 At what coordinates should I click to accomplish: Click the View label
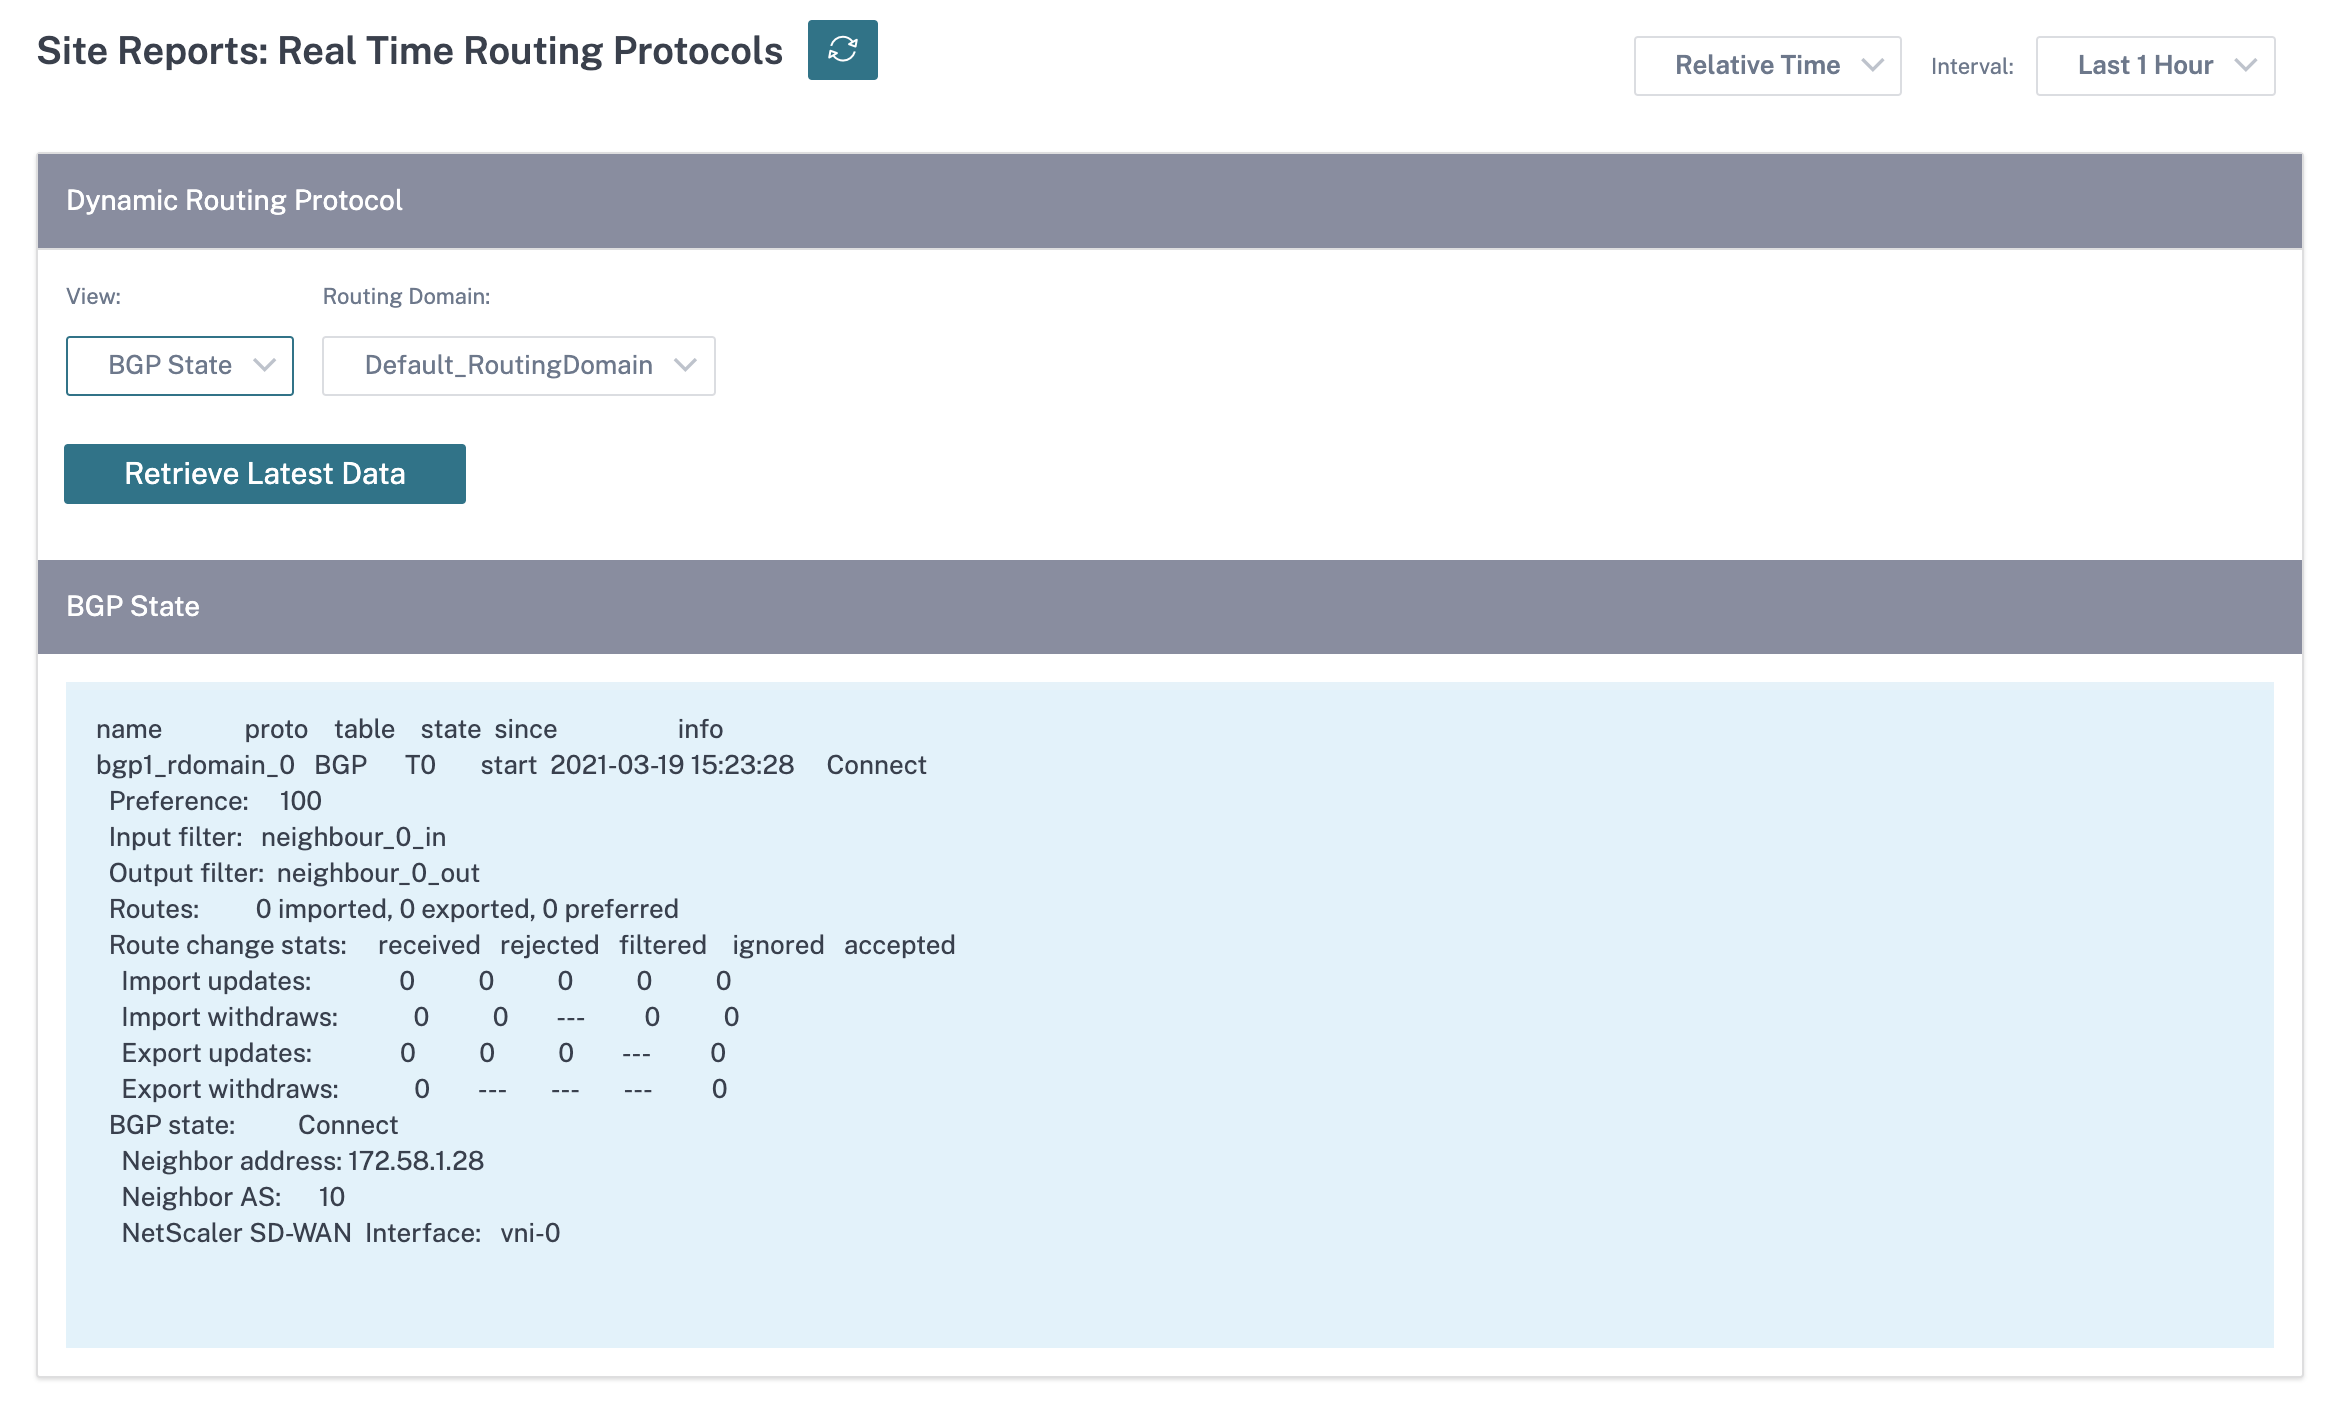pos(93,297)
